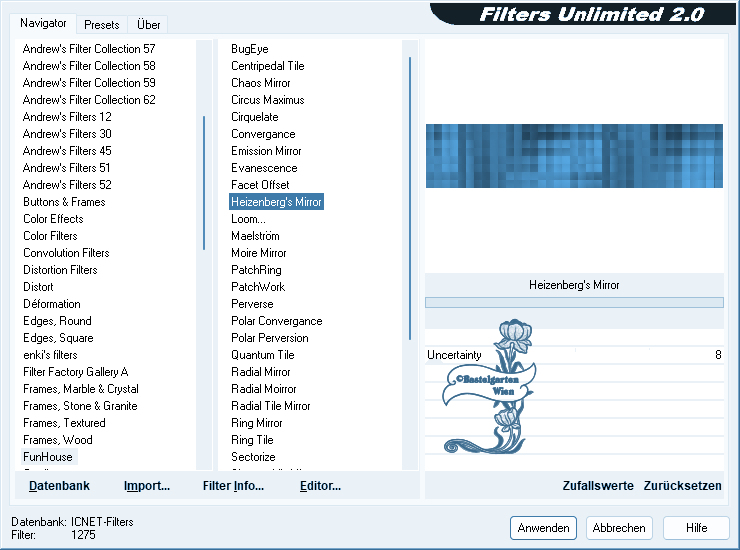Viewport: 740px width, 550px height.
Task: Click the blue filter preview image
Action: pos(574,156)
